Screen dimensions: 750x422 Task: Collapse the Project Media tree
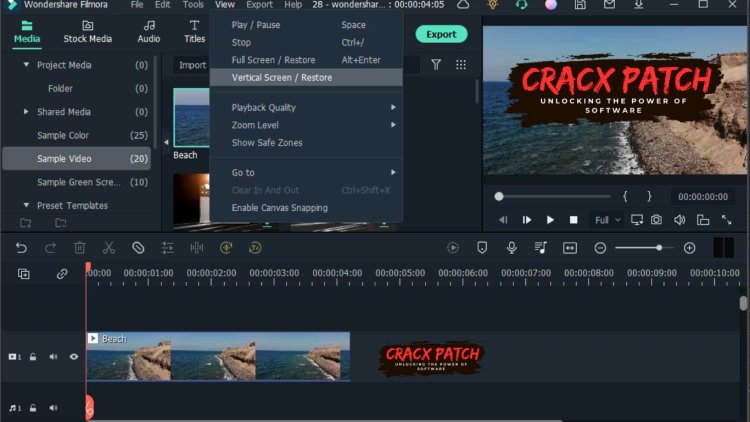(x=26, y=65)
